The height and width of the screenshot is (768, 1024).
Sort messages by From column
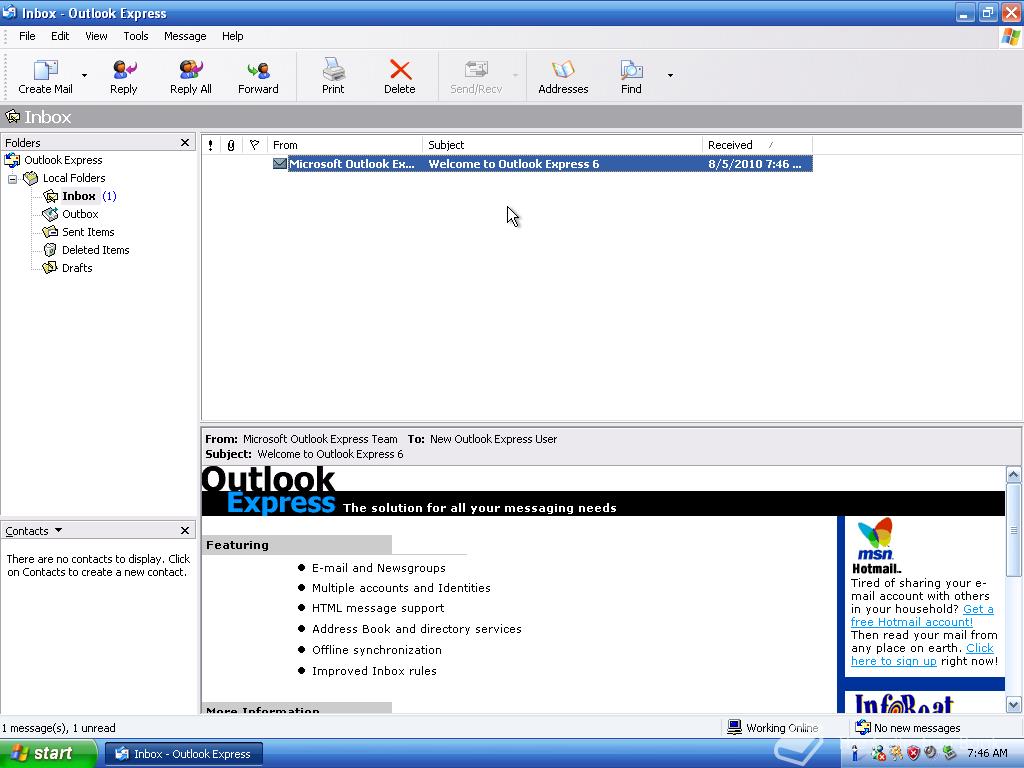pos(345,145)
